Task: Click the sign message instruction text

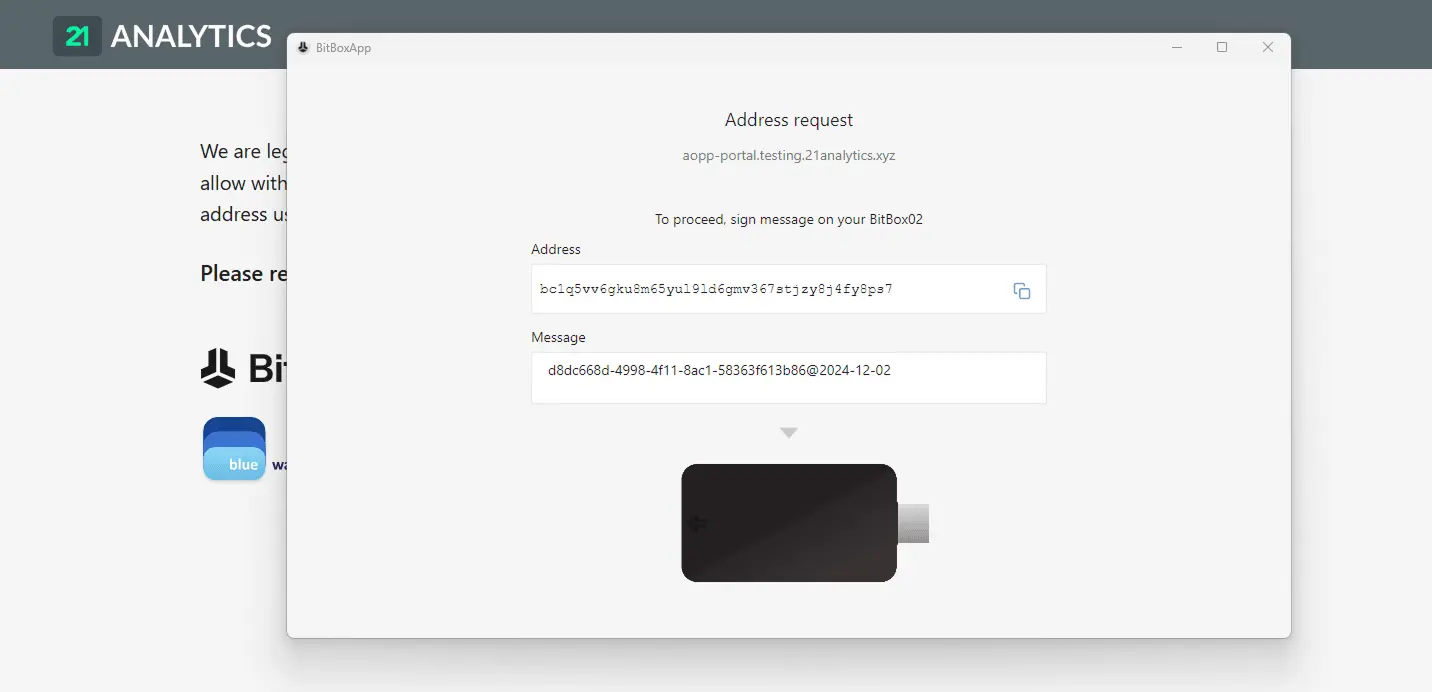Action: coord(789,219)
